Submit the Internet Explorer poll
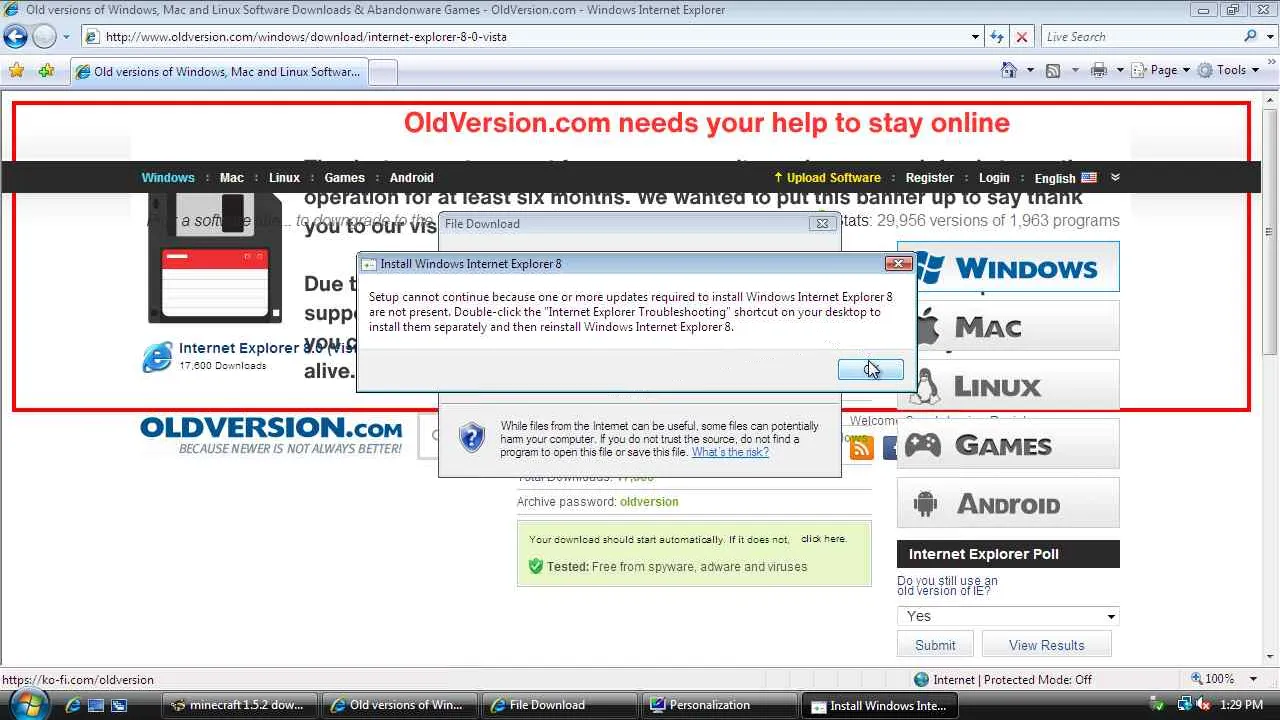This screenshot has width=1280, height=720. click(935, 645)
